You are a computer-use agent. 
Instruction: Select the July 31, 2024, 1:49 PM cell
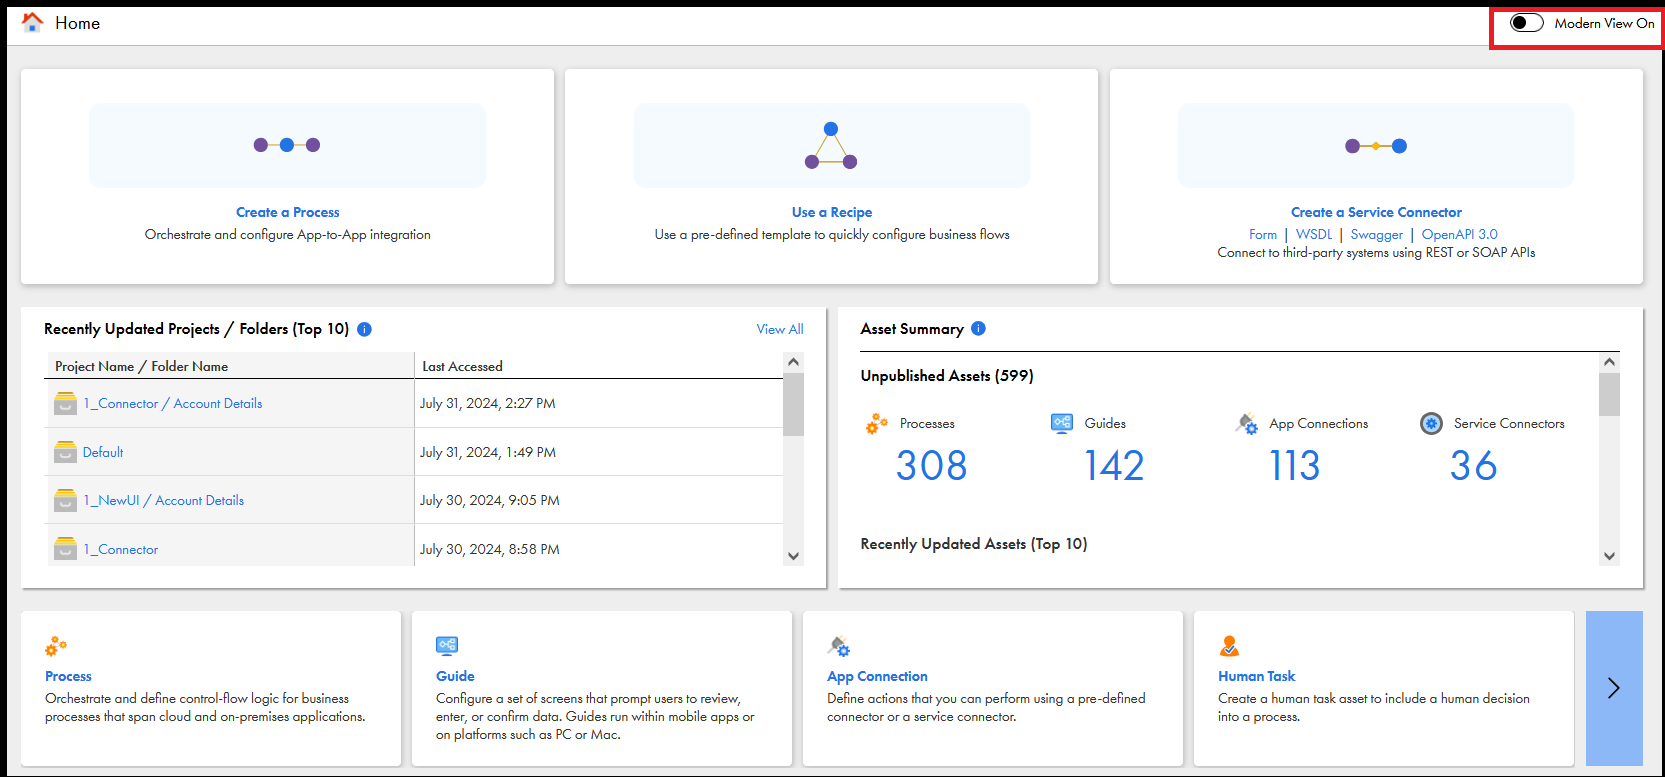tap(599, 452)
